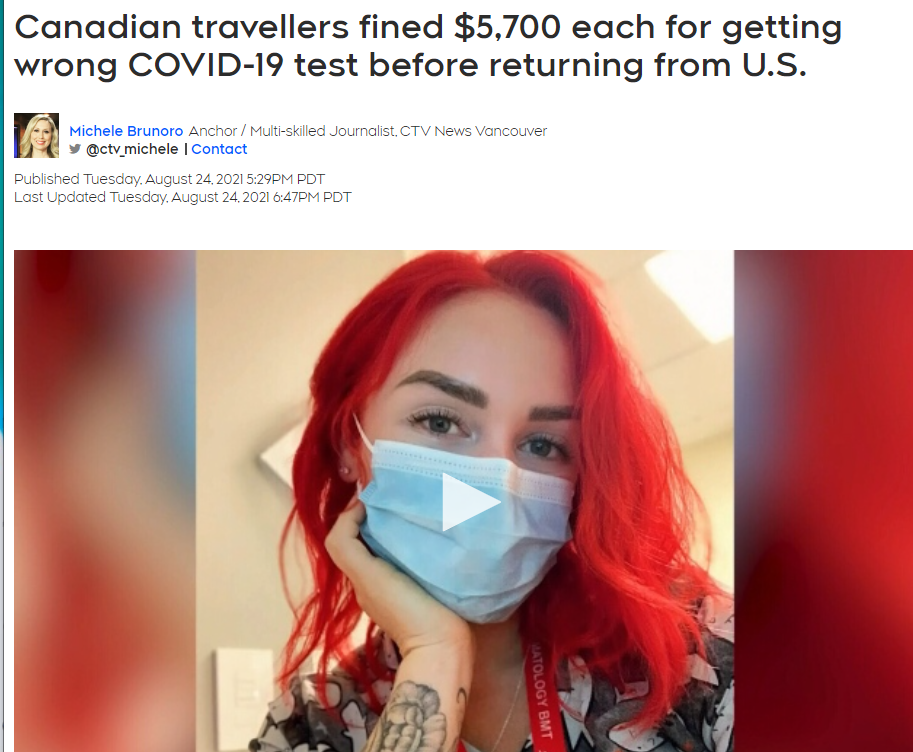Open Michele Brunoro's author page link

[x=126, y=131]
